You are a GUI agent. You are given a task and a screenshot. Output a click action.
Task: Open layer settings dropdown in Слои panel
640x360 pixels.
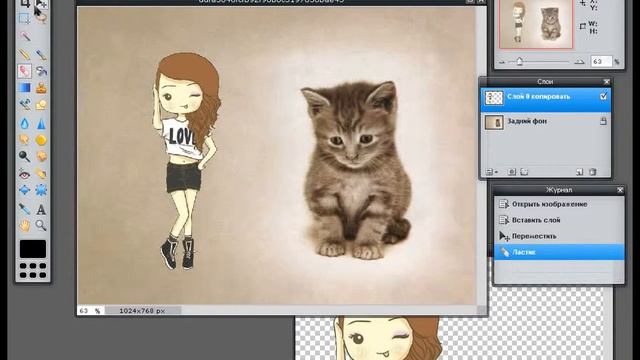pos(491,172)
